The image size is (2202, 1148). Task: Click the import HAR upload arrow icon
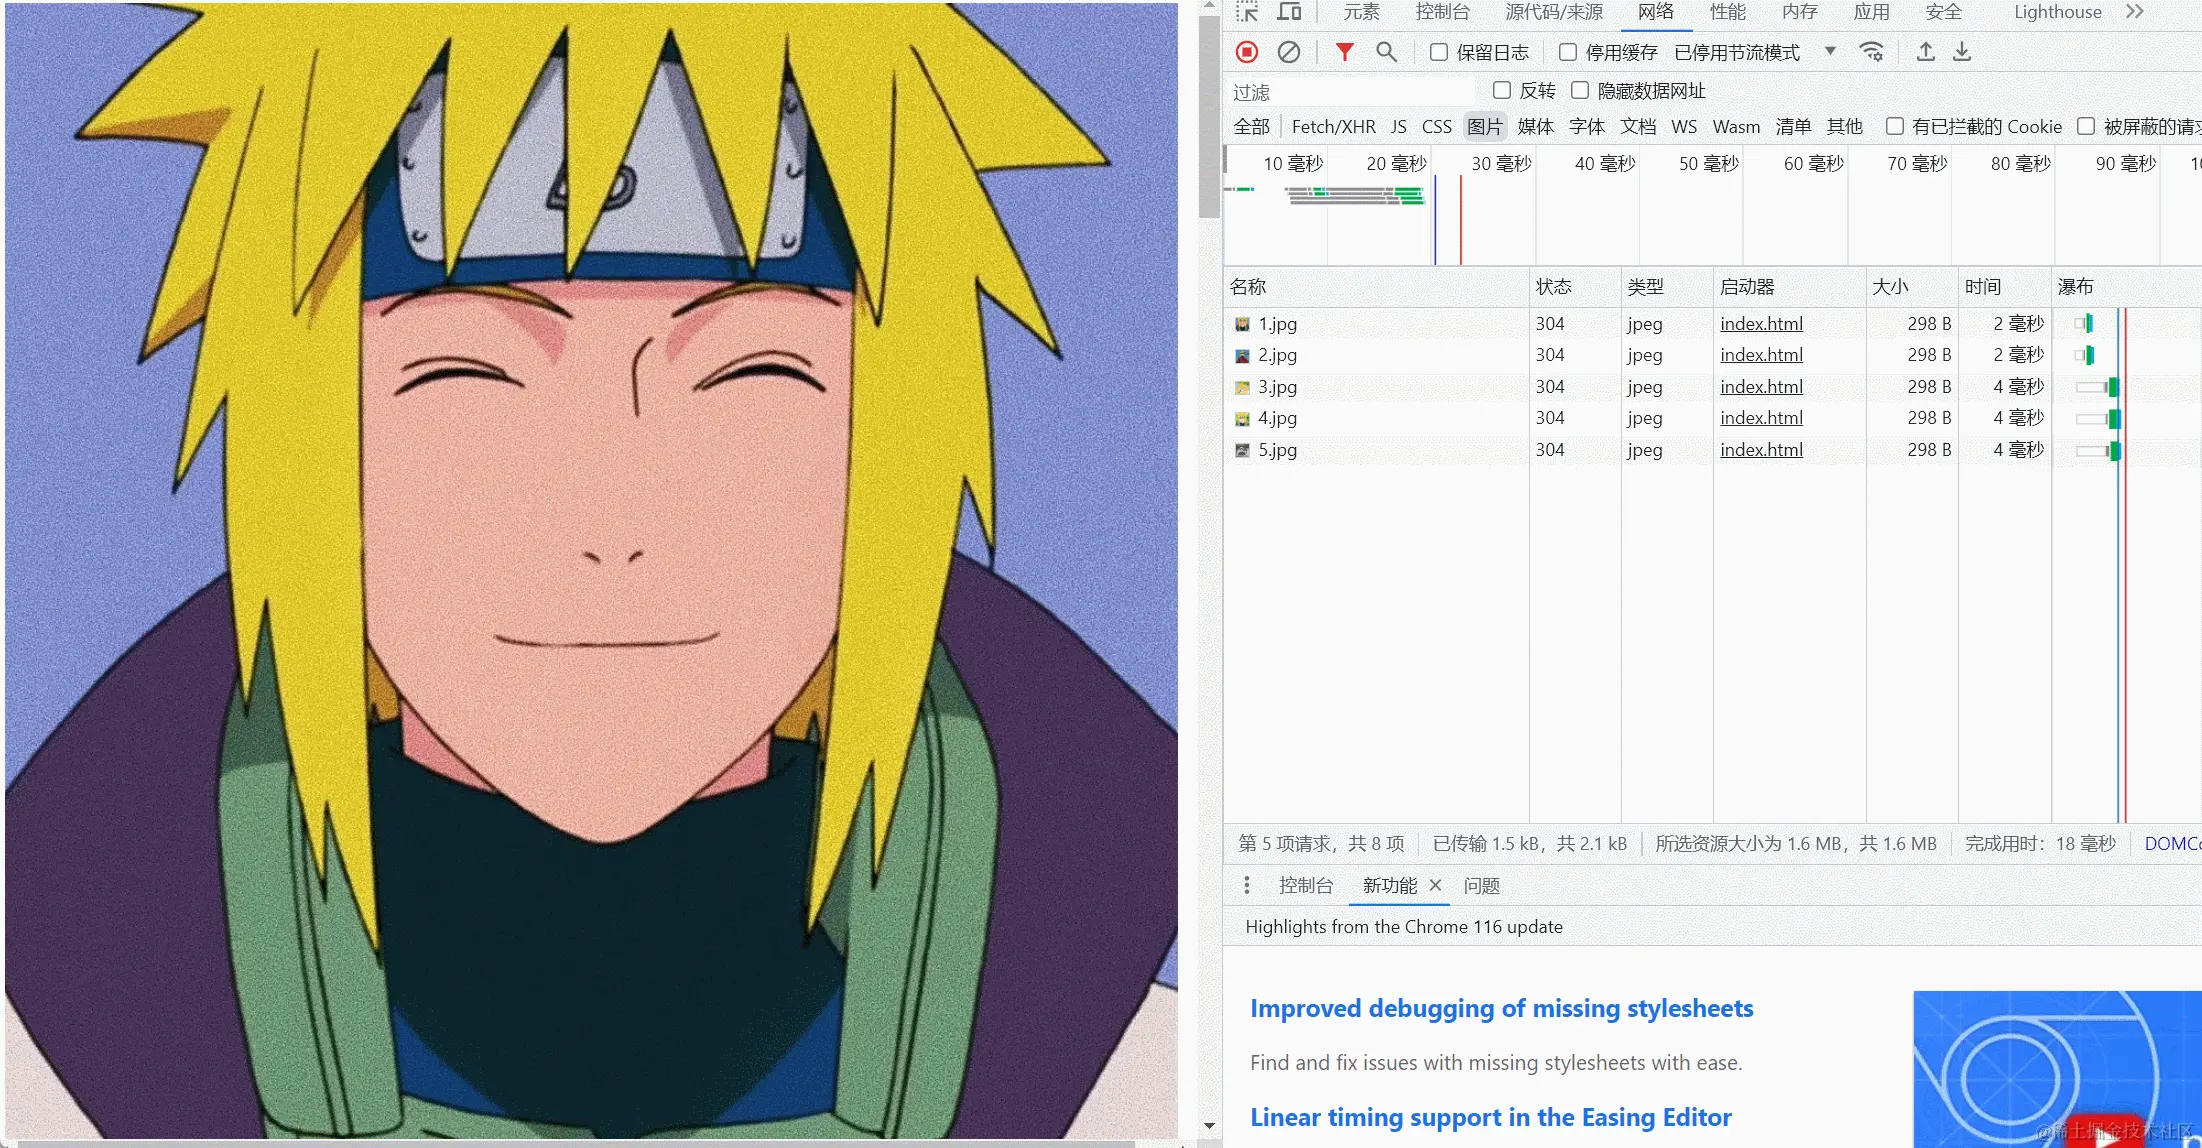(1925, 52)
